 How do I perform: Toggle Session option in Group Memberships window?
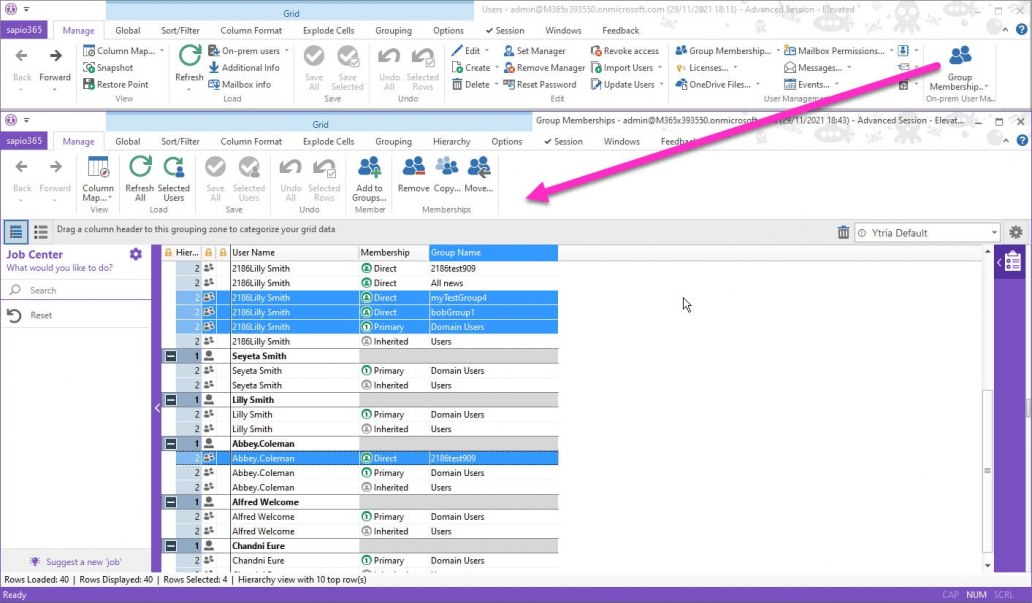563,142
